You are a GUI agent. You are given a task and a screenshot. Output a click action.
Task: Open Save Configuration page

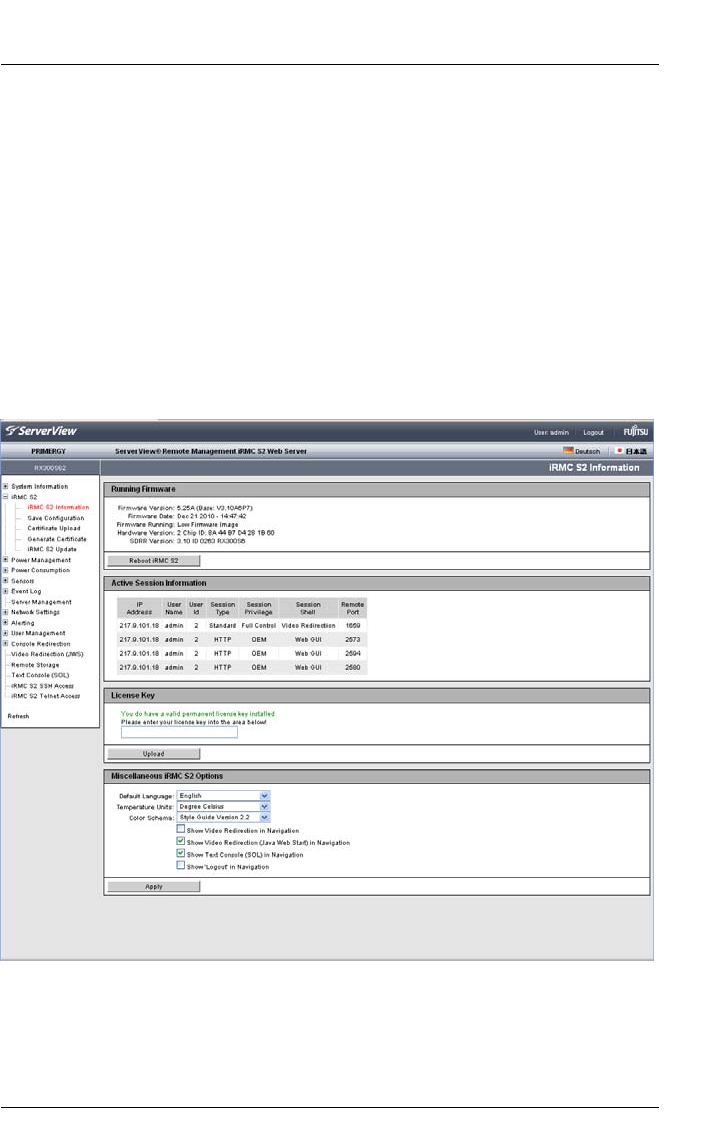55,518
